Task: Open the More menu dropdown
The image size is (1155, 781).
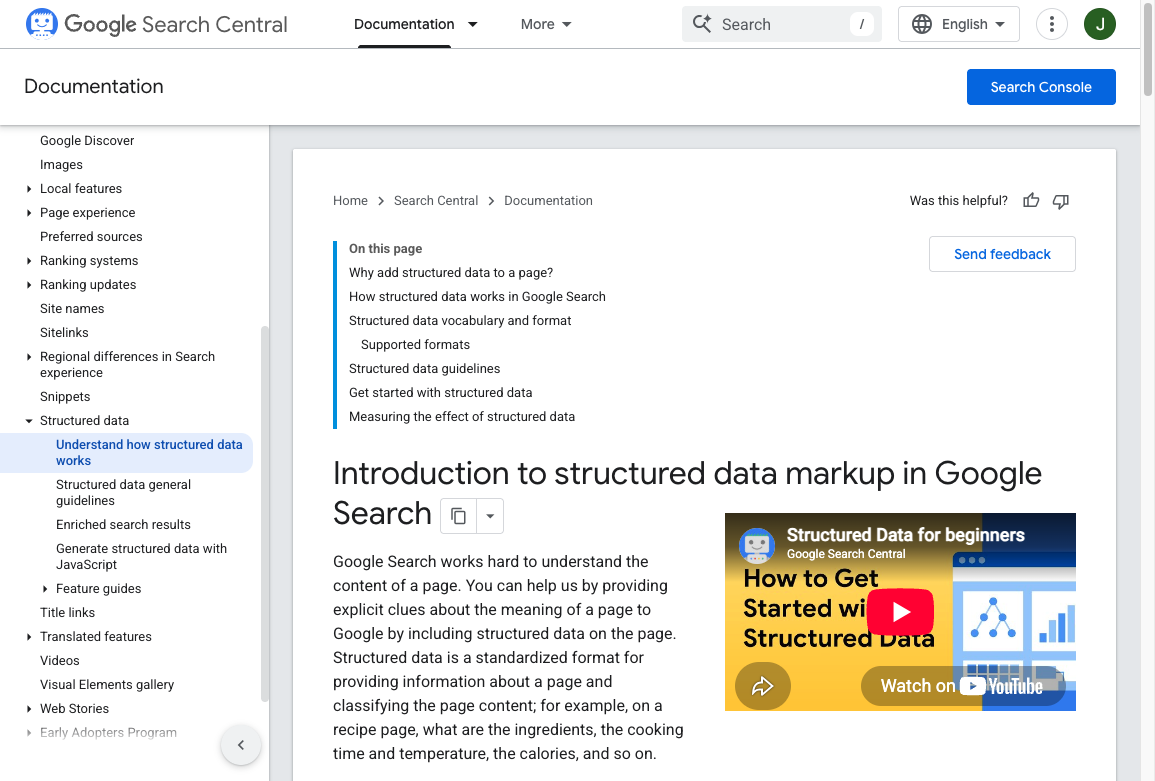Action: click(x=546, y=24)
